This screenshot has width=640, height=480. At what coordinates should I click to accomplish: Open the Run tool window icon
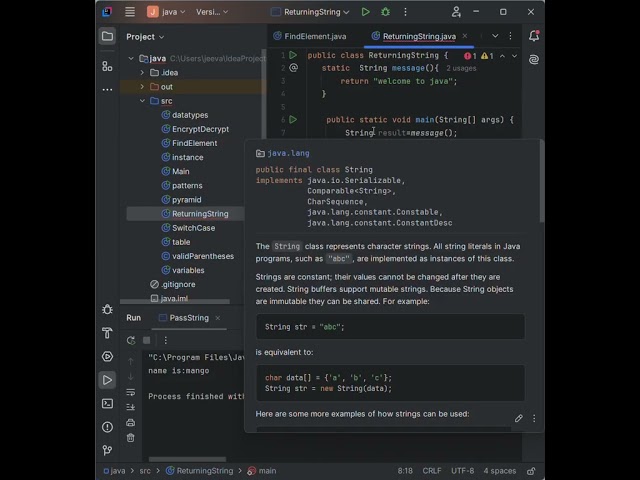point(107,380)
